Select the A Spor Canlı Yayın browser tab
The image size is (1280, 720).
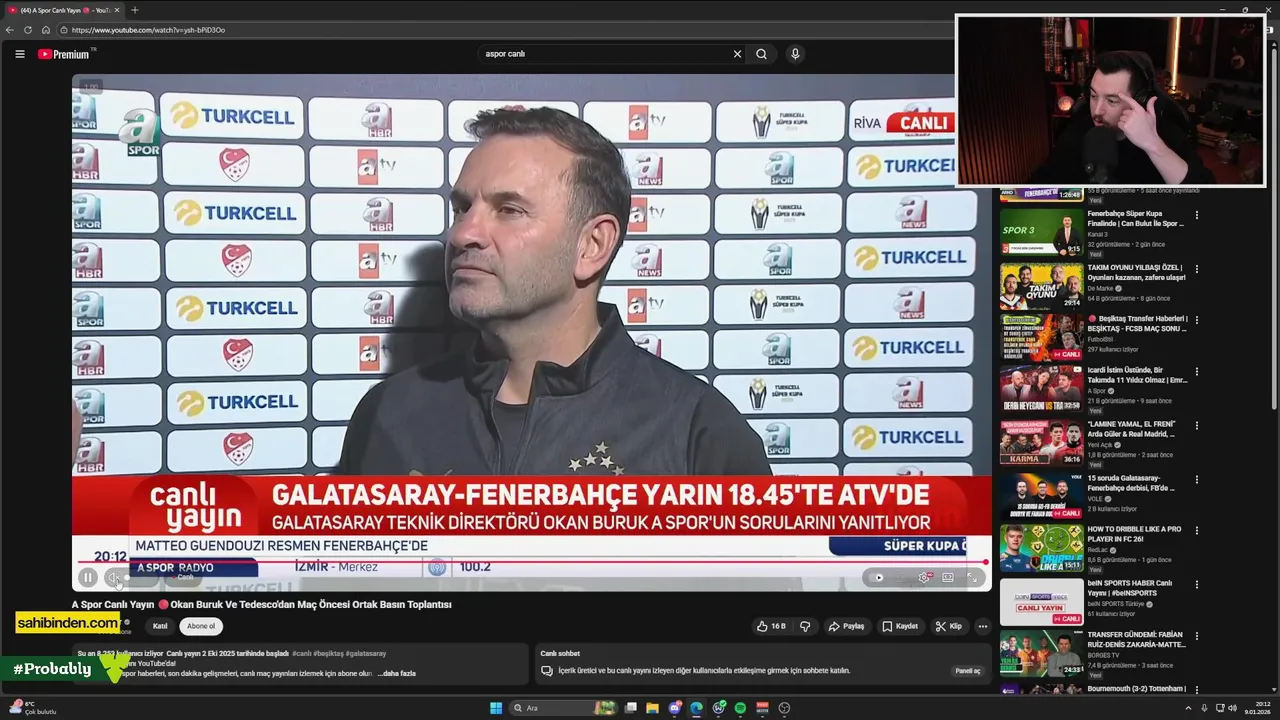(62, 10)
